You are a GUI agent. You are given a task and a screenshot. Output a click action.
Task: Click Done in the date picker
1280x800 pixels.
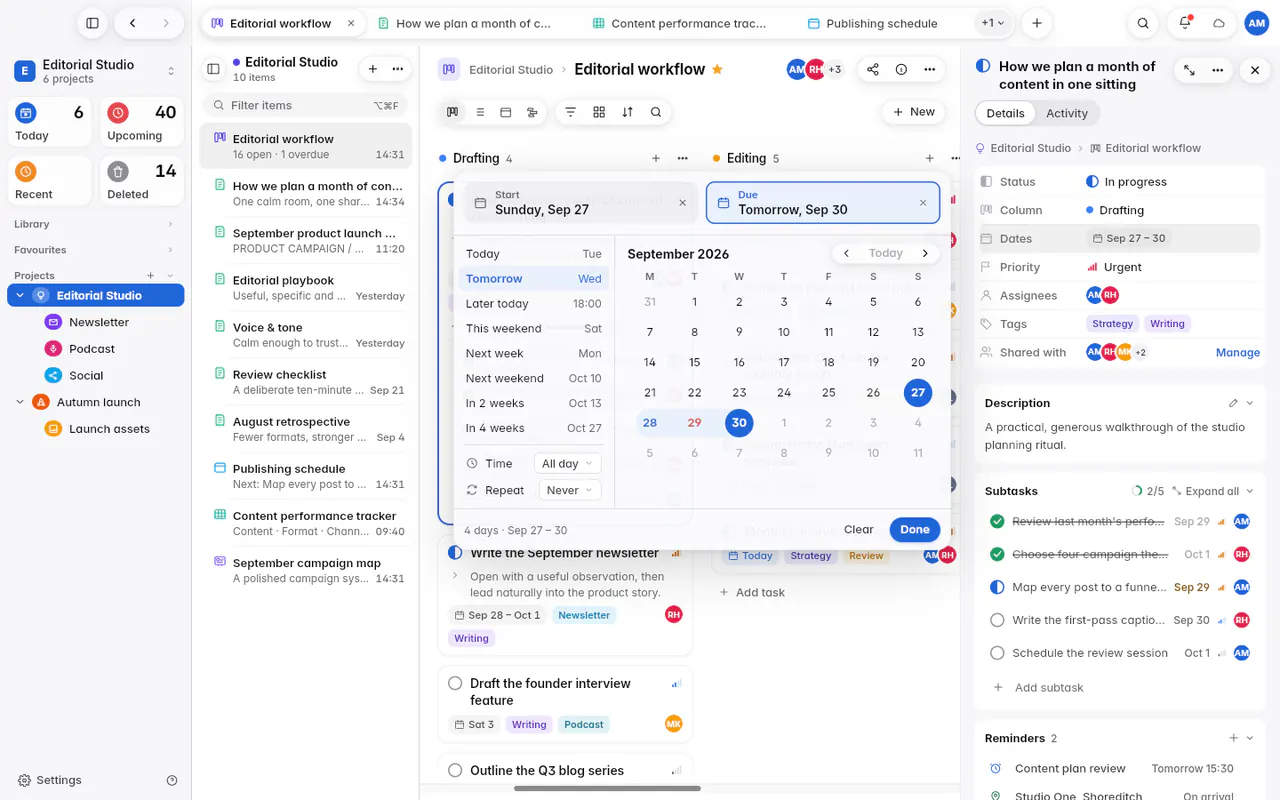(x=914, y=530)
